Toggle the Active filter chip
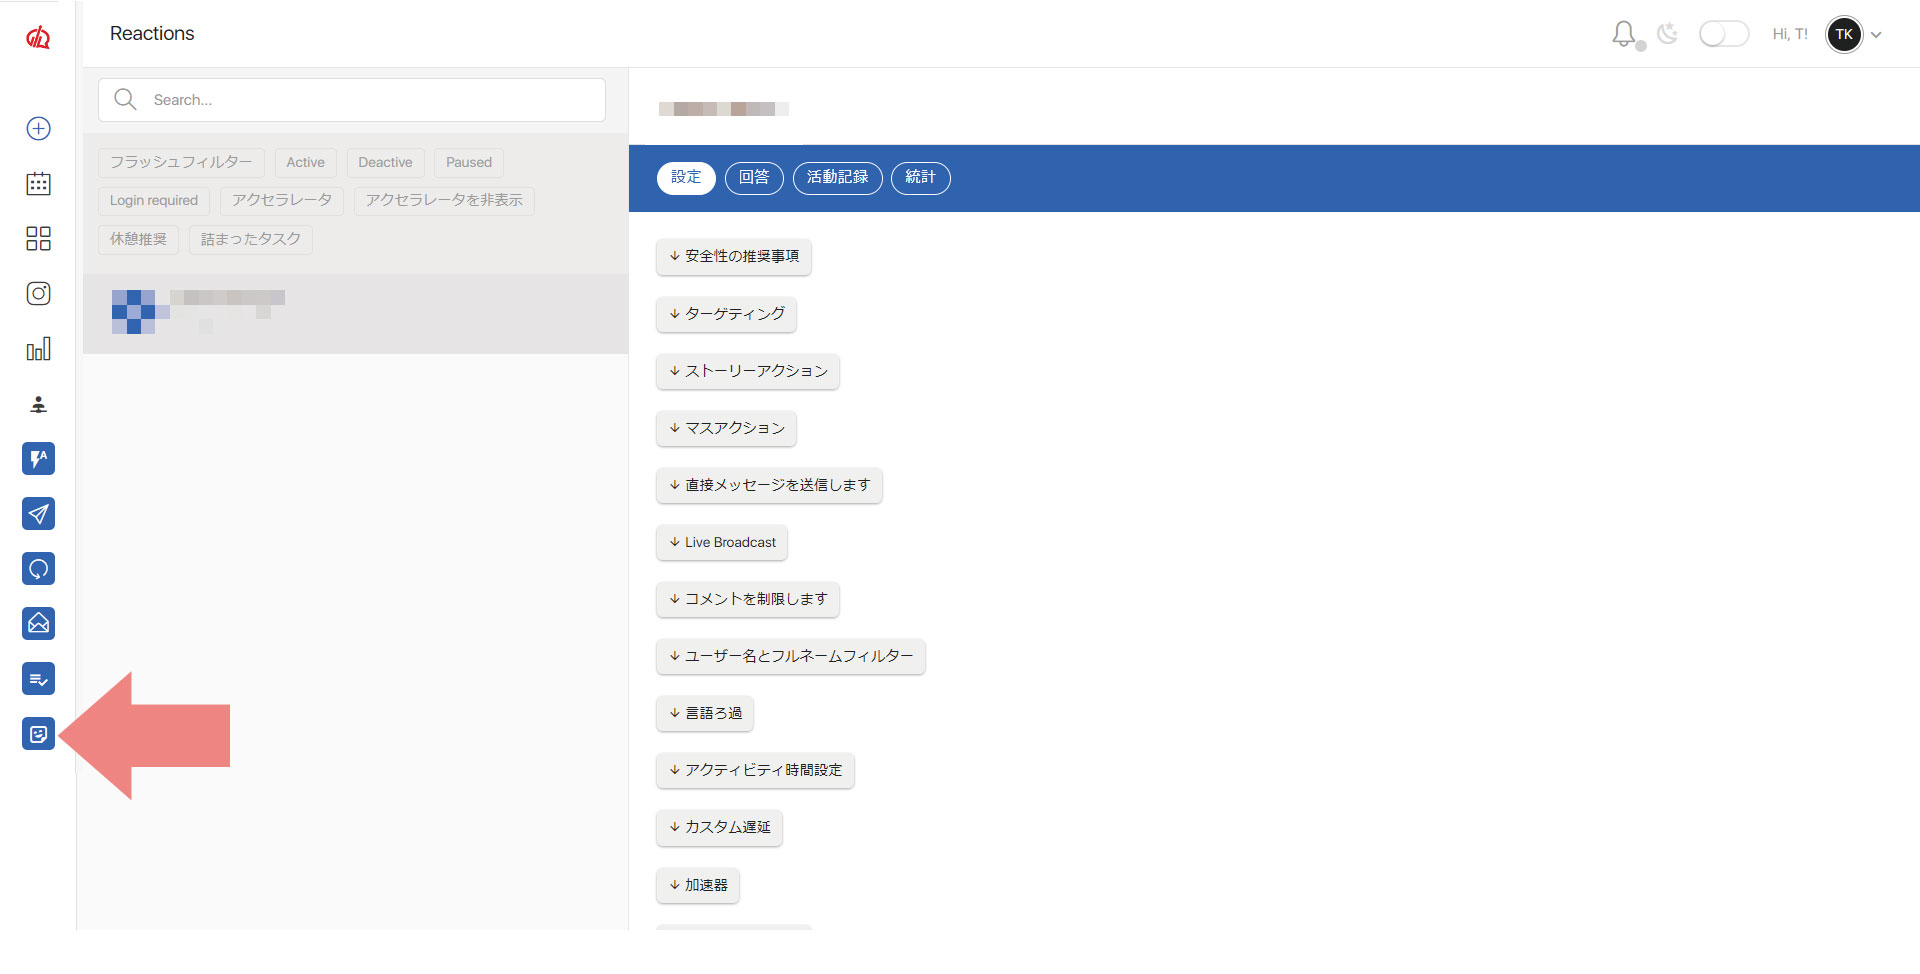 305,163
